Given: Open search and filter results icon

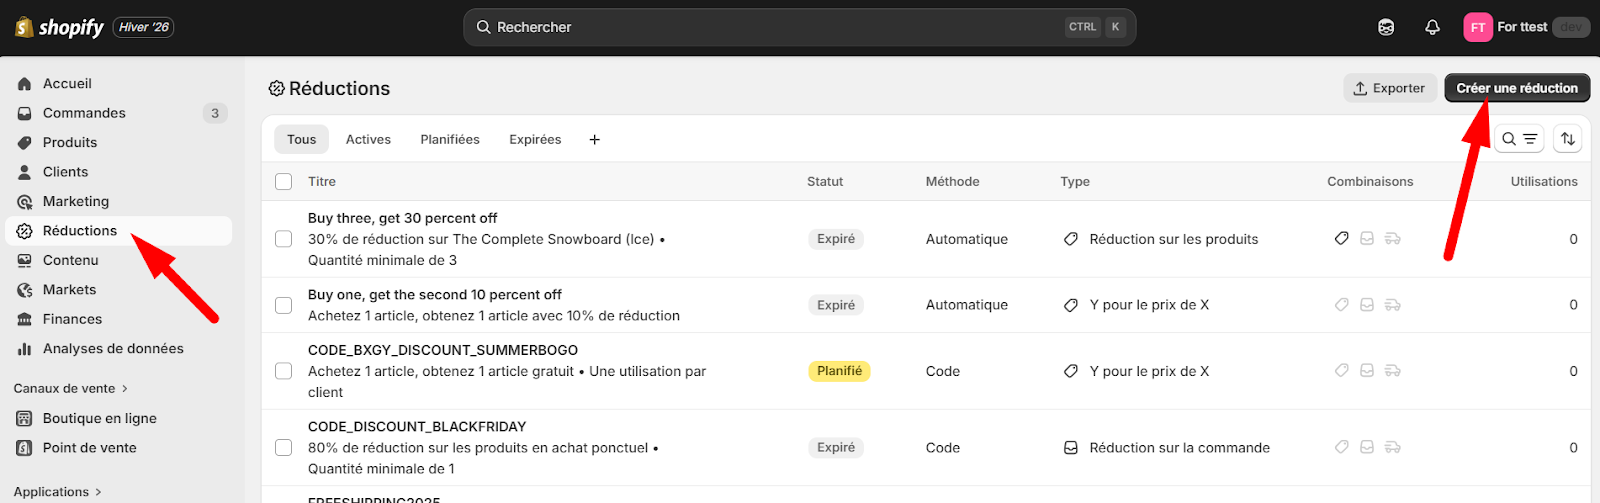Looking at the screenshot, I should point(1519,139).
